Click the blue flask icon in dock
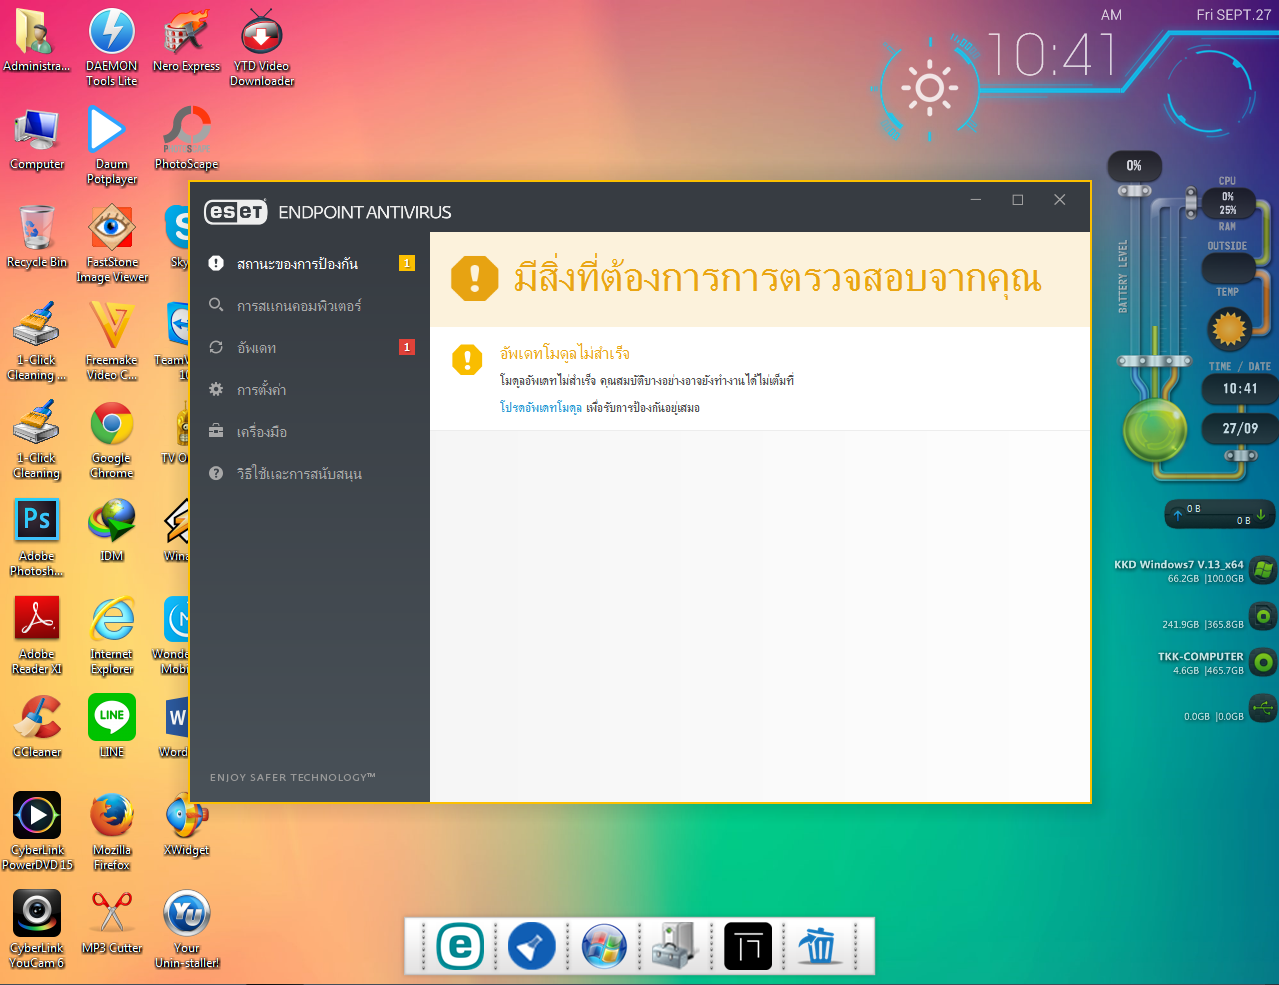1279x985 pixels. pos(532,946)
